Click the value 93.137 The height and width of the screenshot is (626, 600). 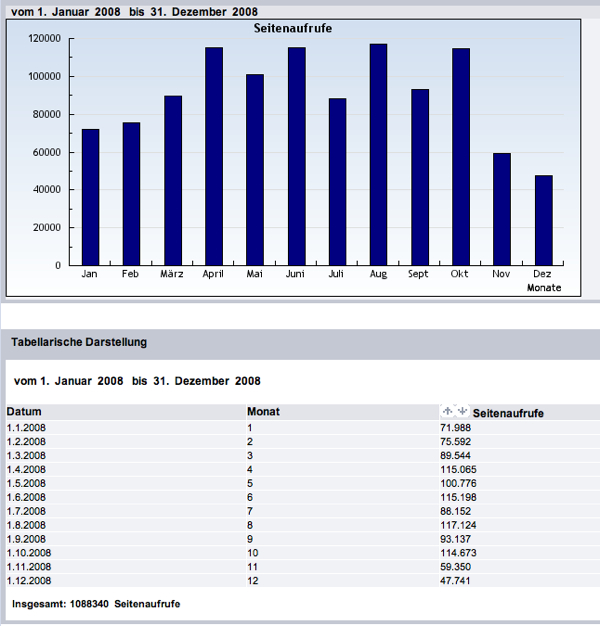455,539
